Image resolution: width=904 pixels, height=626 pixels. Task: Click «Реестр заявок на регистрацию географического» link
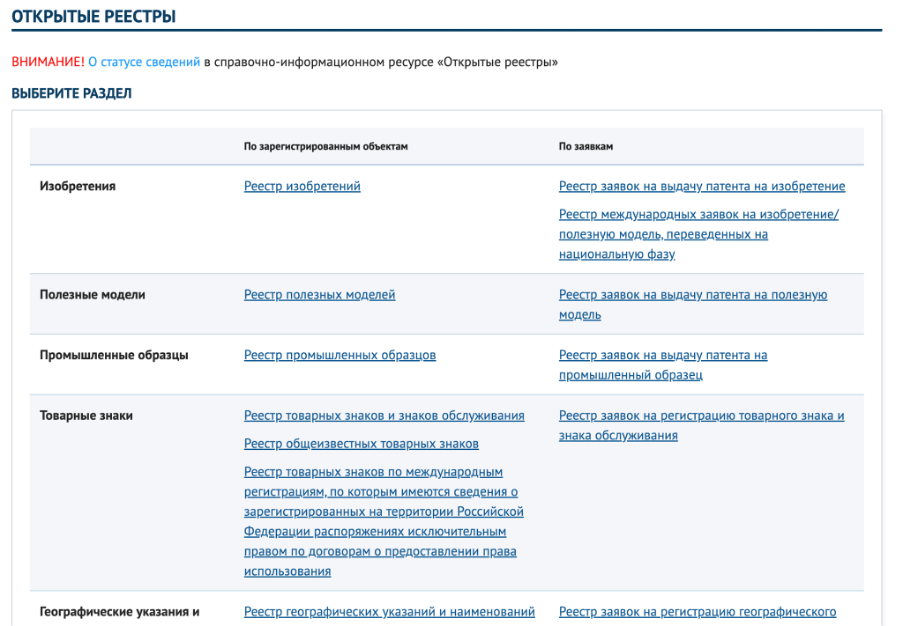(x=697, y=612)
